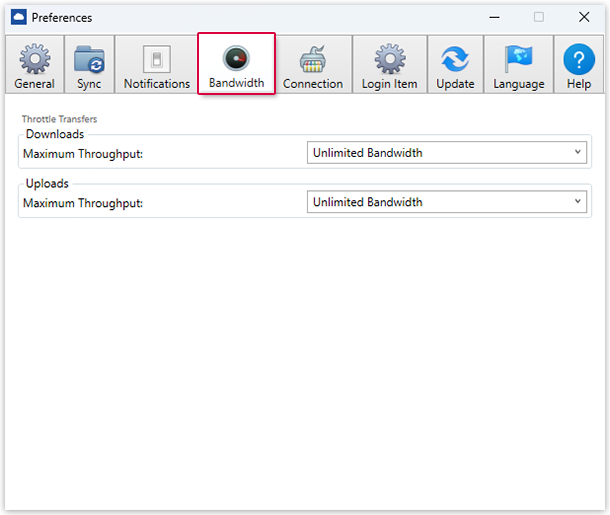Image resolution: width=610 pixels, height=515 pixels.
Task: Click the Downloads group label
Action: [x=55, y=134]
